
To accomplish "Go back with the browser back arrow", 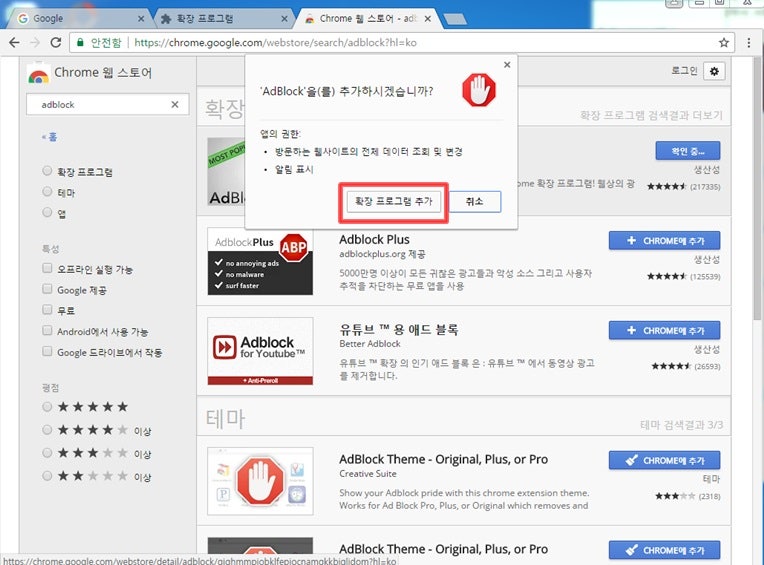I will click(14, 43).
